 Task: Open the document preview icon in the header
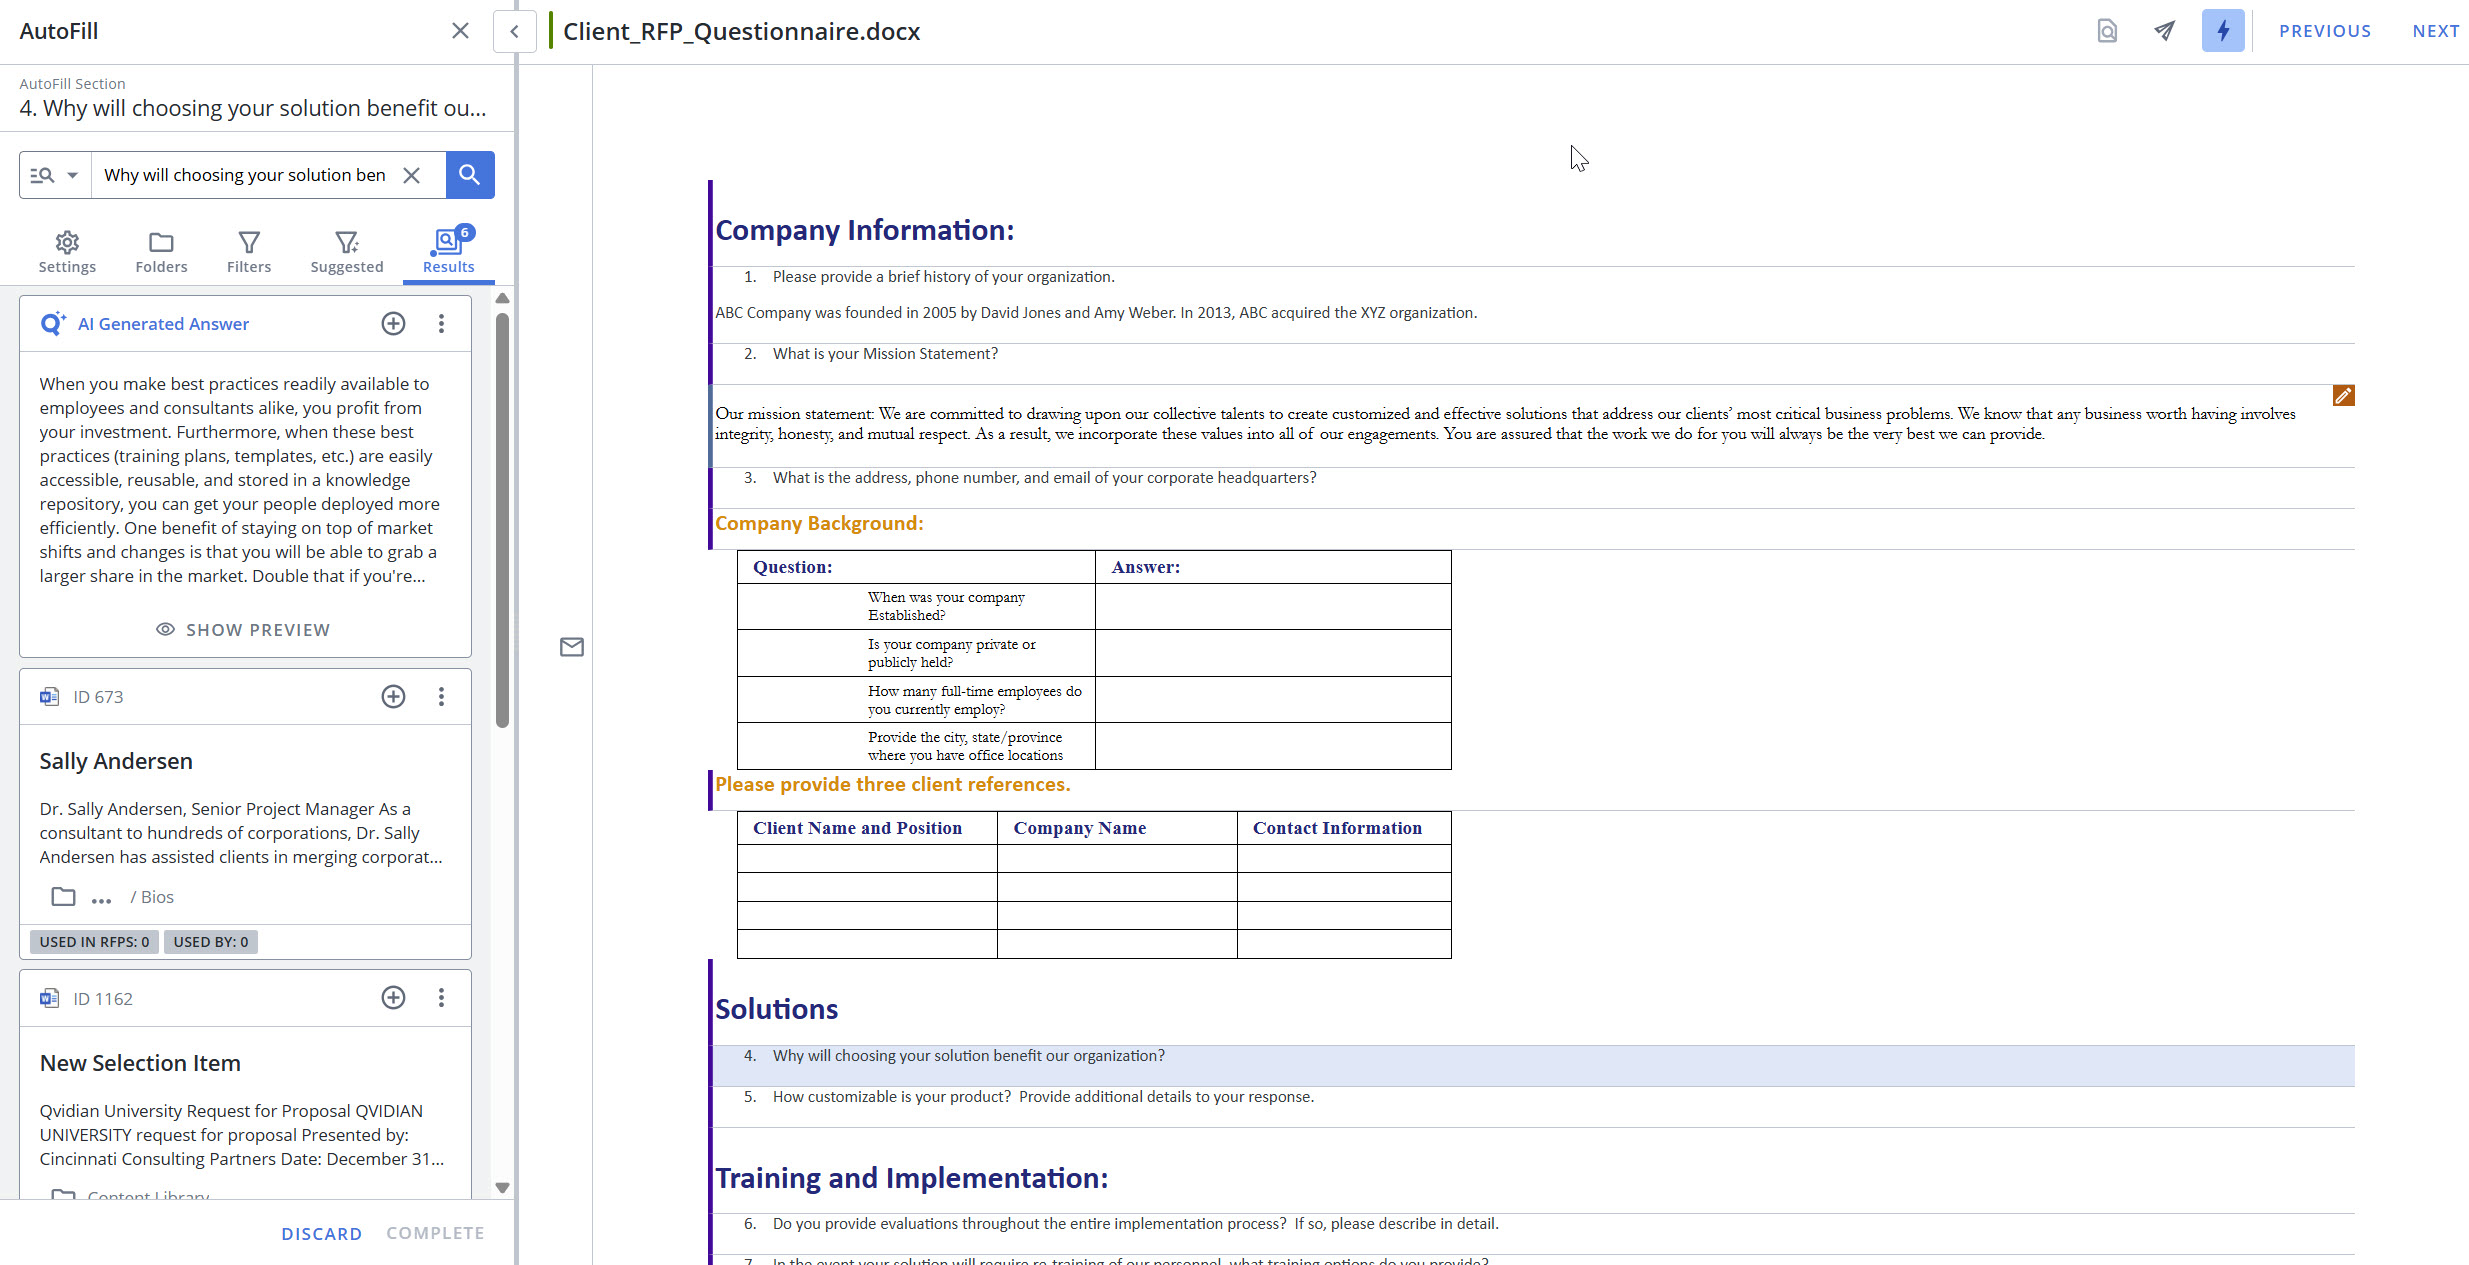click(2107, 31)
